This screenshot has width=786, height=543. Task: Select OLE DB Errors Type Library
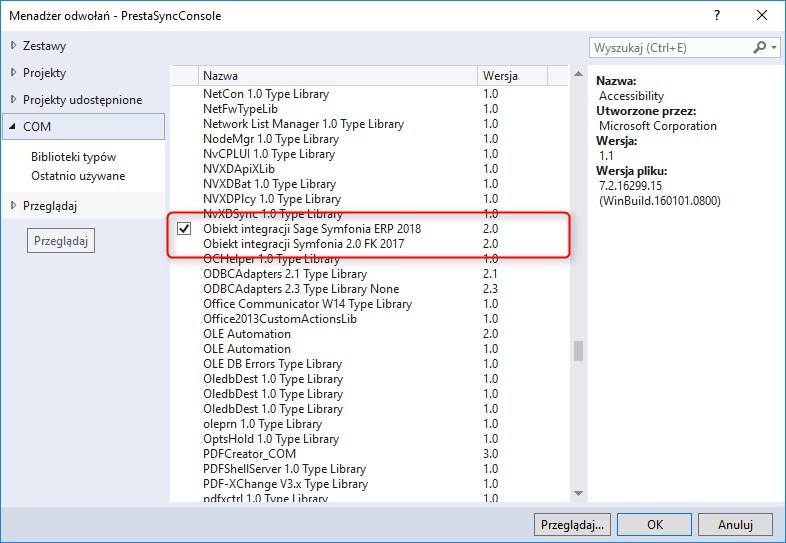tap(370, 364)
